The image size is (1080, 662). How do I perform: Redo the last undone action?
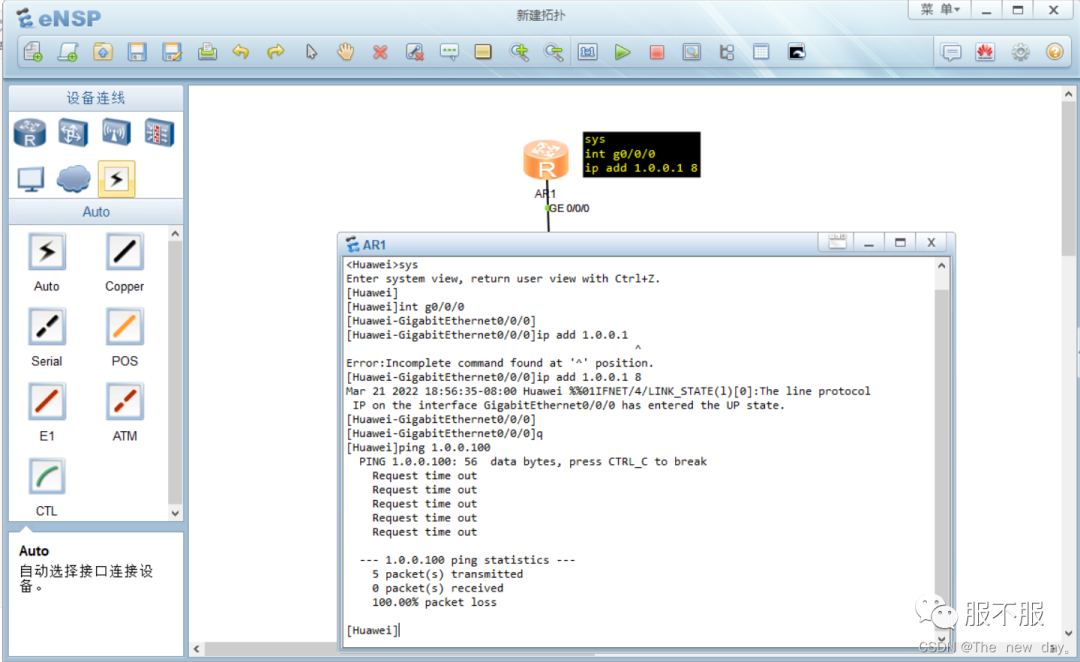(x=276, y=52)
